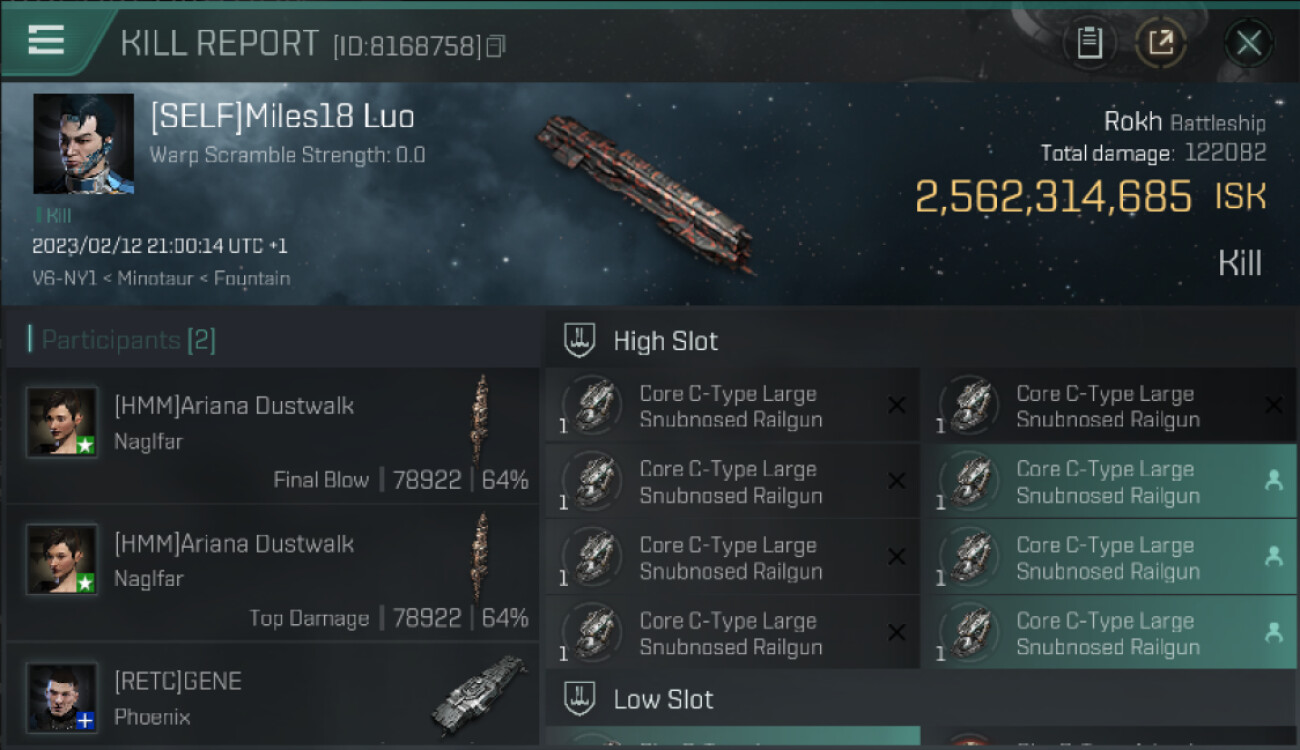The height and width of the screenshot is (750, 1300).
Task: Inspect the Rokh battleship image
Action: (x=645, y=190)
